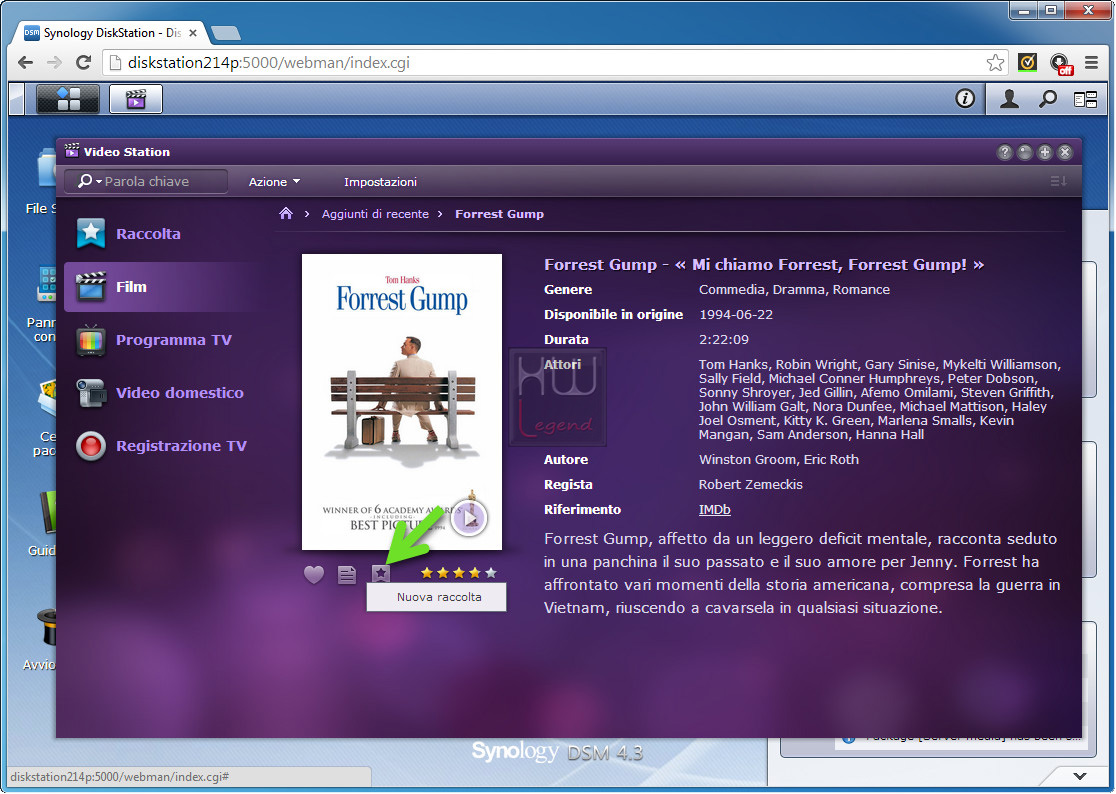Click the release date 1994-06-22

tap(736, 314)
